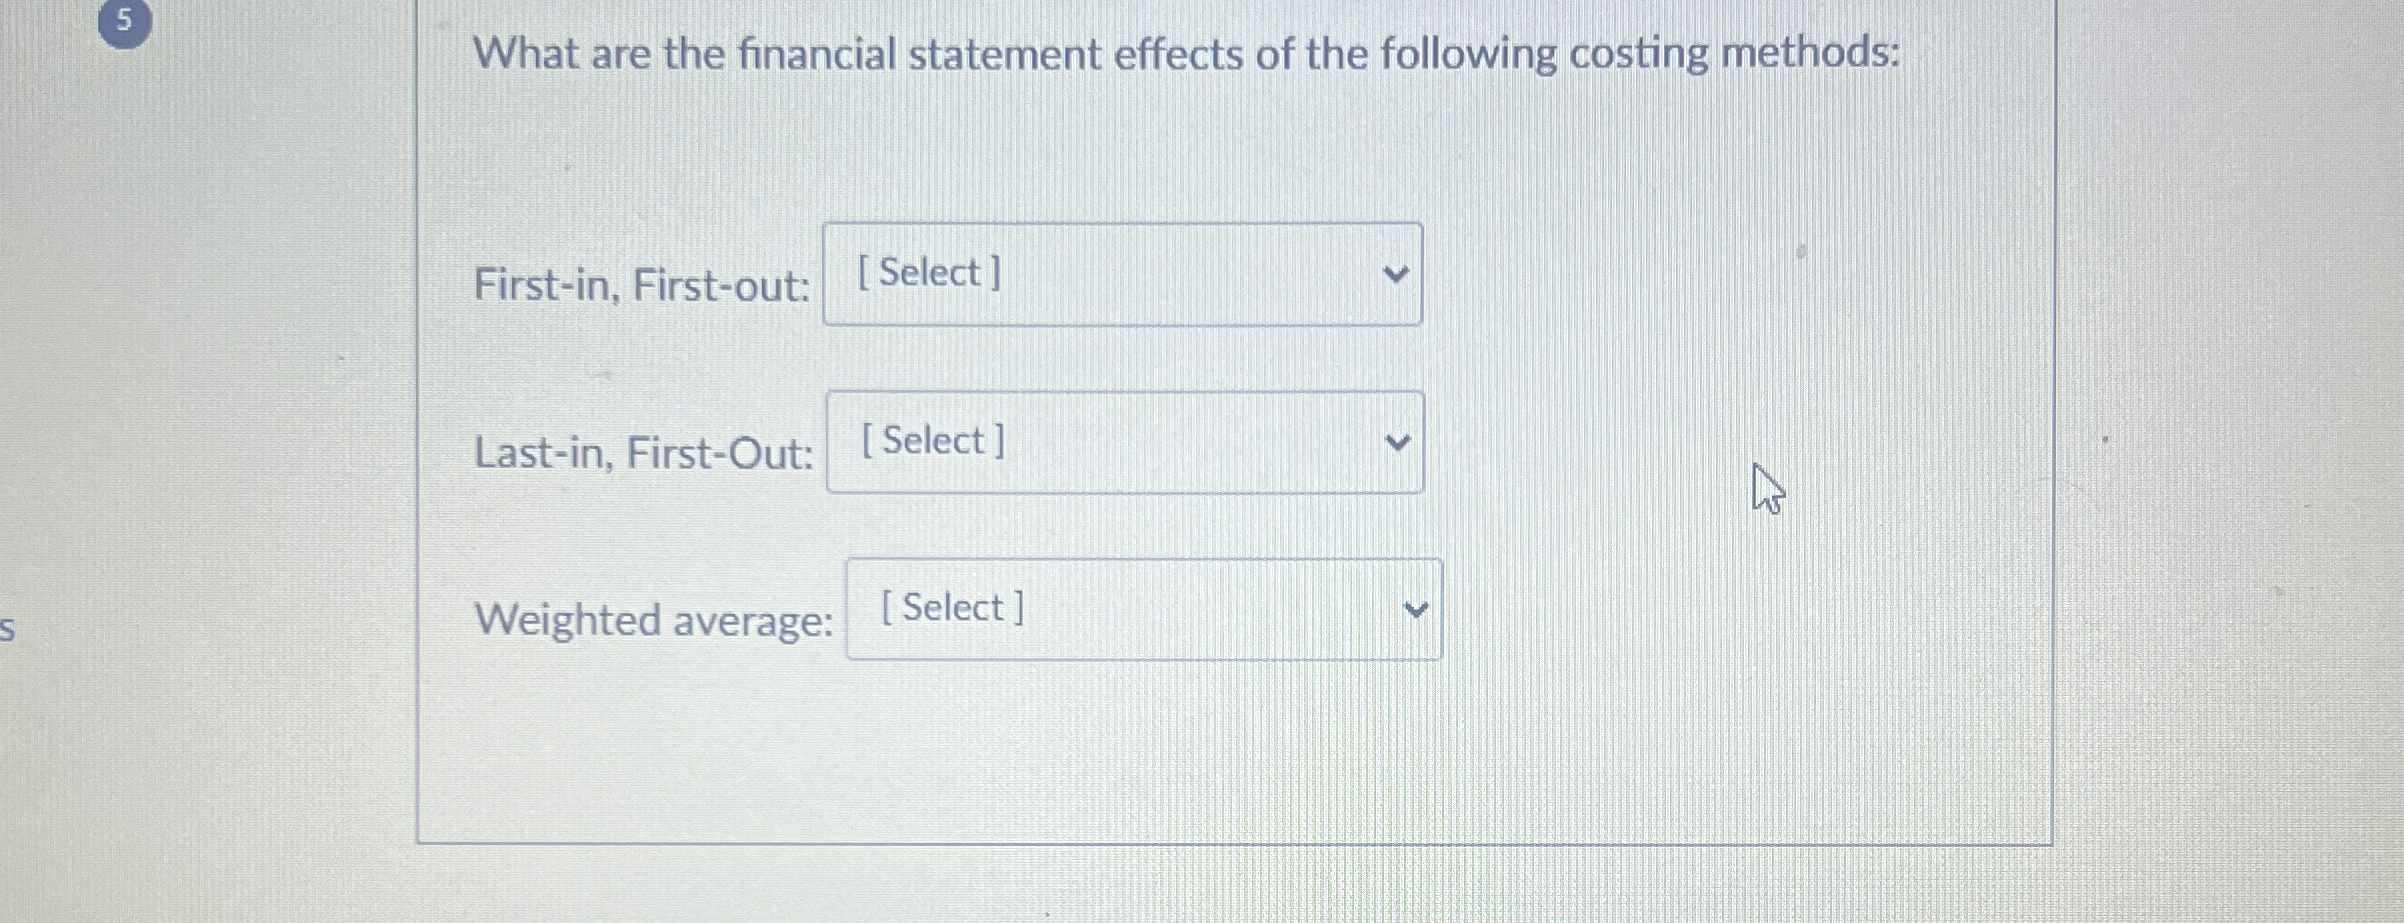Open the Last-in, First-Out dropdown
The height and width of the screenshot is (923, 2404).
[1124, 440]
